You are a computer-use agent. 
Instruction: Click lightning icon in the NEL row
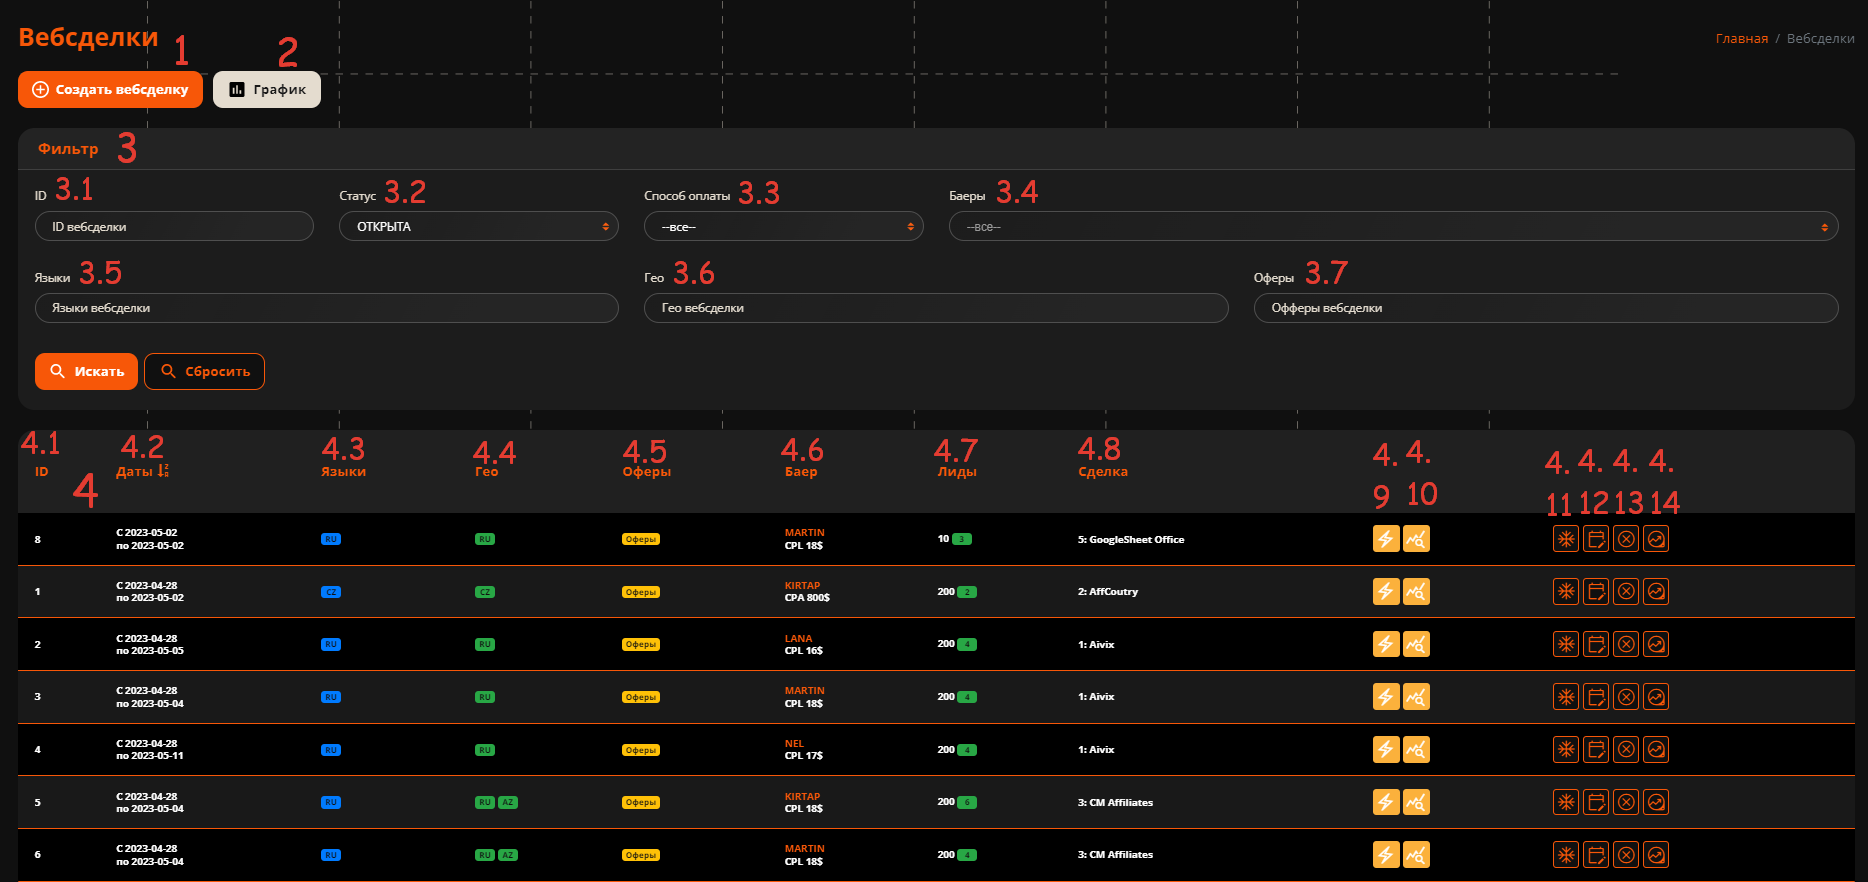click(x=1386, y=749)
